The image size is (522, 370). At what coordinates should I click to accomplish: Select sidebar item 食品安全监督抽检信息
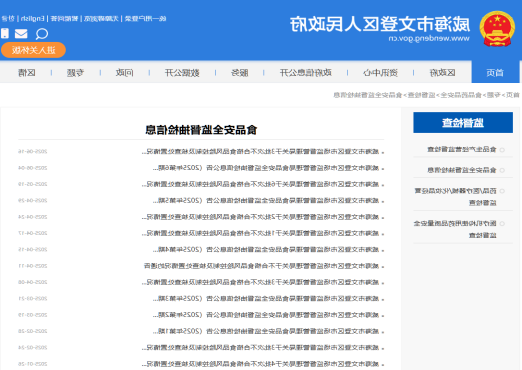pyautogui.click(x=462, y=170)
